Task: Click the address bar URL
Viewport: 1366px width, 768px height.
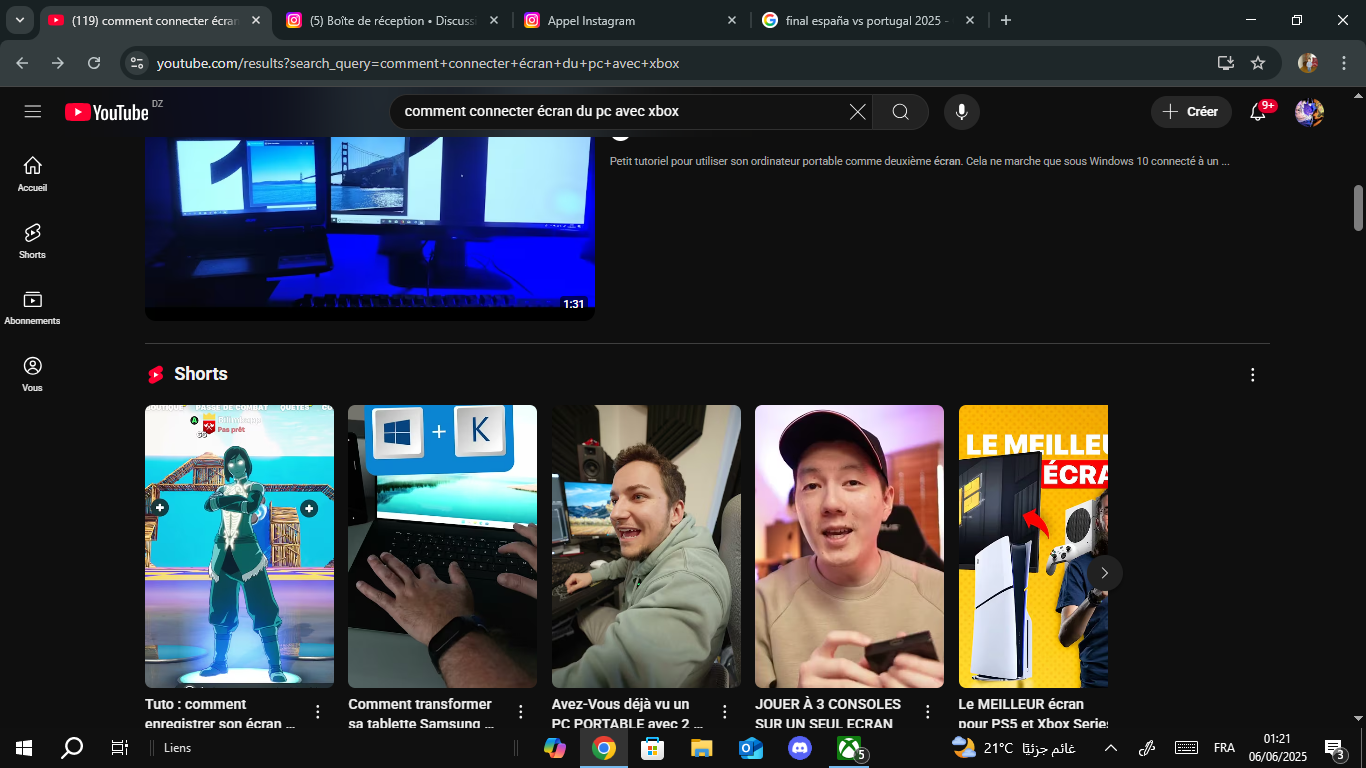Action: 418,63
